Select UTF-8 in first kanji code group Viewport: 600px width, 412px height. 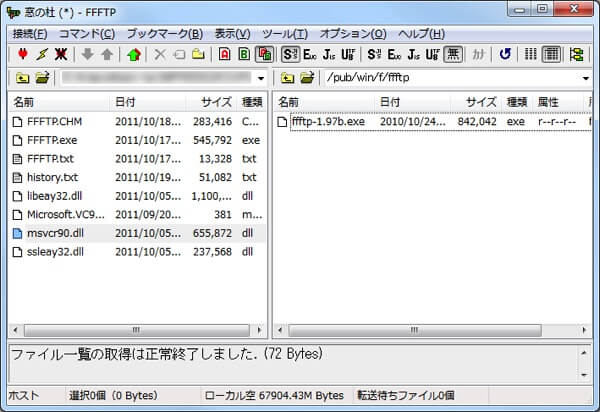[x=347, y=54]
